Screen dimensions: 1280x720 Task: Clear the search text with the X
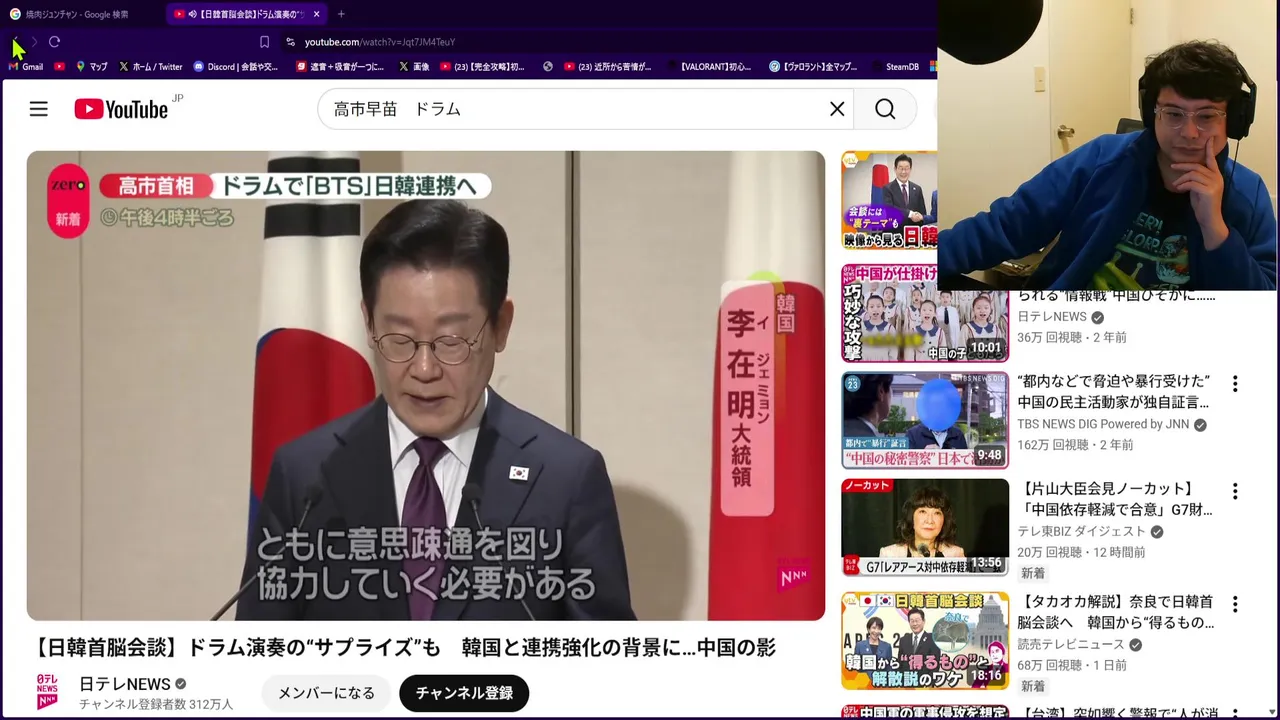(x=837, y=109)
